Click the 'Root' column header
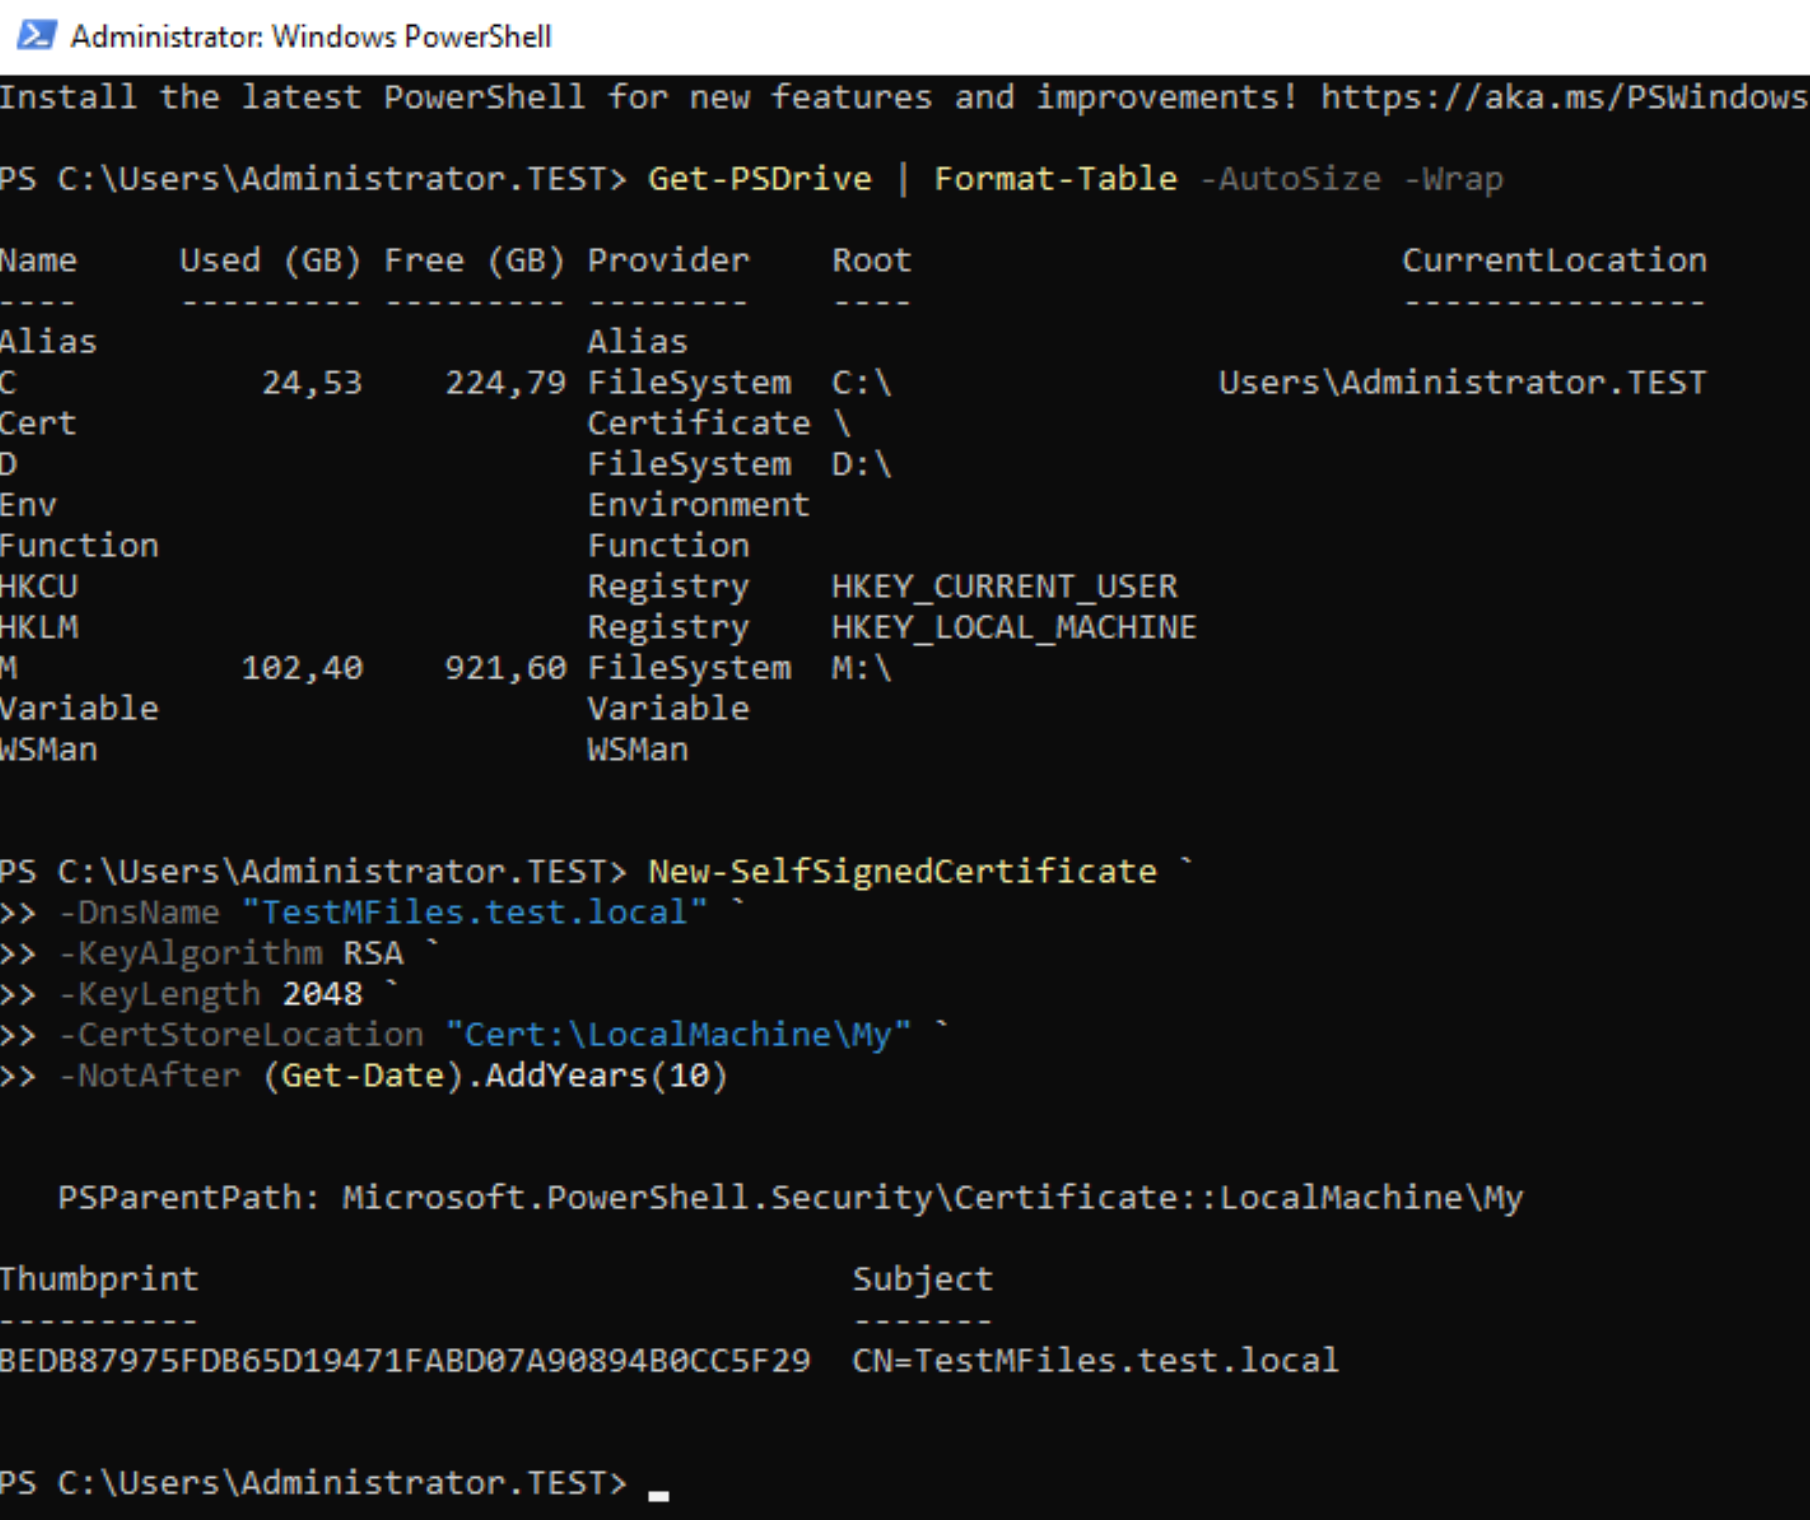1810x1520 pixels. pyautogui.click(x=871, y=261)
